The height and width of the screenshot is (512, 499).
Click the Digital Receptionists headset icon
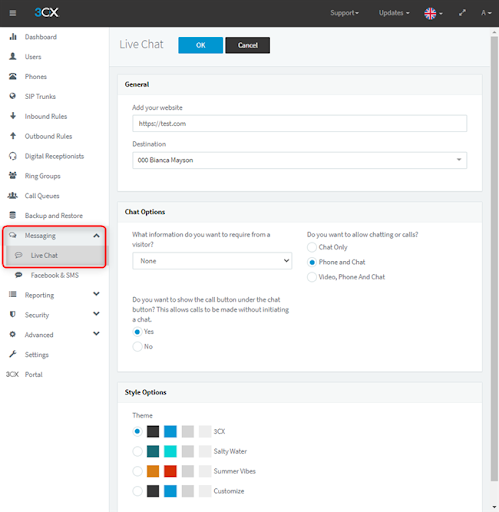(x=13, y=156)
